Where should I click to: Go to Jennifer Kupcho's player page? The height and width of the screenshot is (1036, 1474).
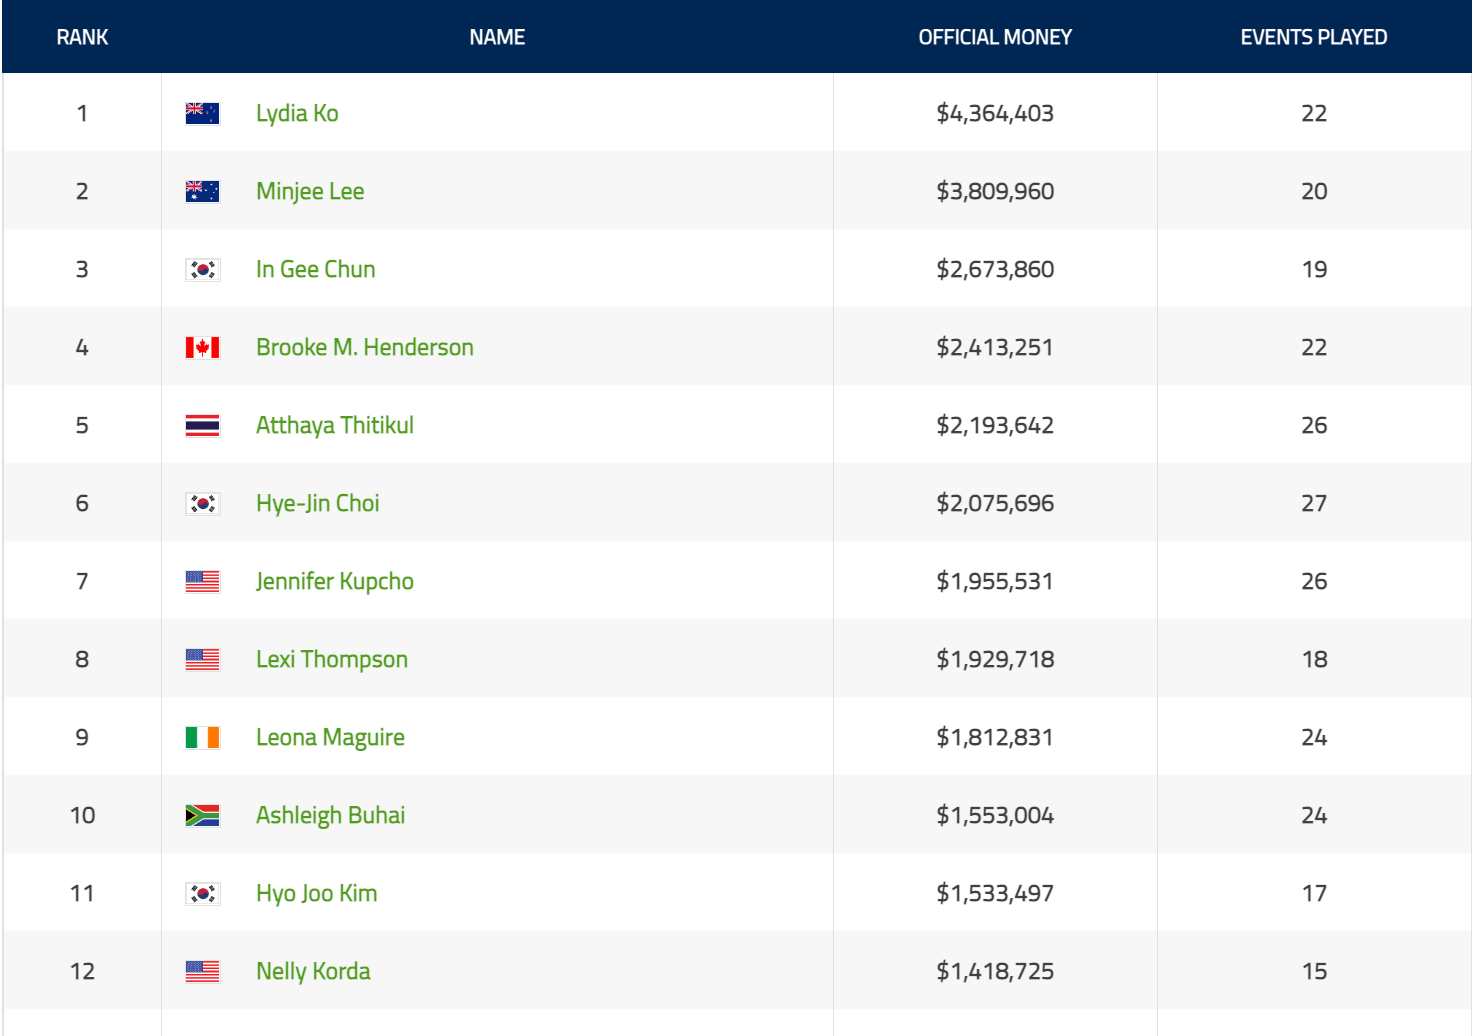click(x=335, y=581)
